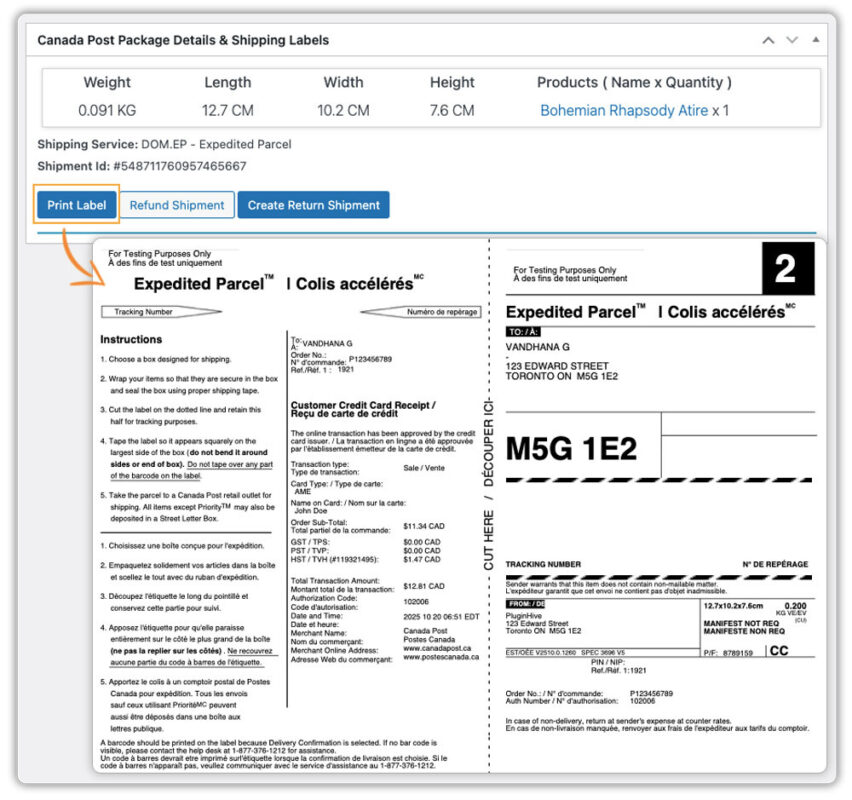
Task: Click the Width column header
Action: point(343,82)
